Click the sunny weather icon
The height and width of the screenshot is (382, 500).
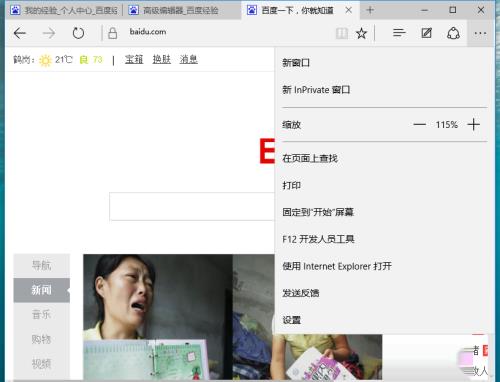pyautogui.click(x=45, y=60)
